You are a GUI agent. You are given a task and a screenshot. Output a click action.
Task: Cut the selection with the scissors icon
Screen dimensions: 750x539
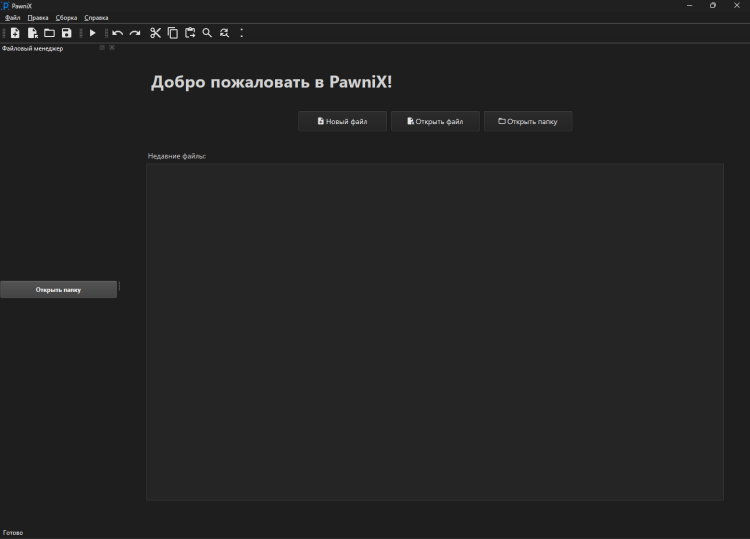155,33
